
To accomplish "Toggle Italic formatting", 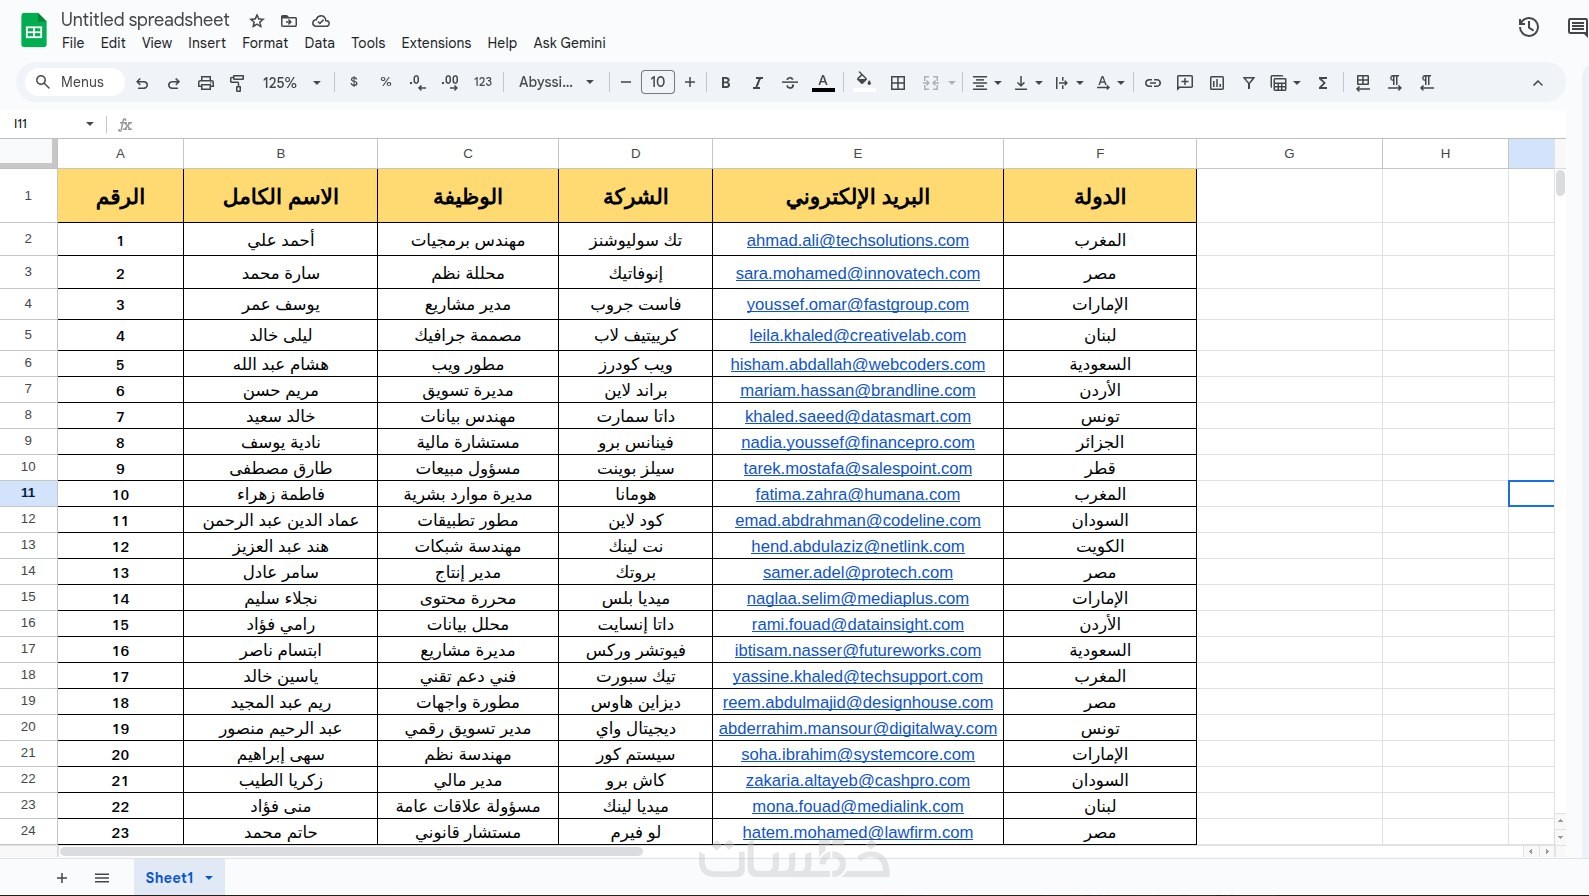I will click(758, 82).
